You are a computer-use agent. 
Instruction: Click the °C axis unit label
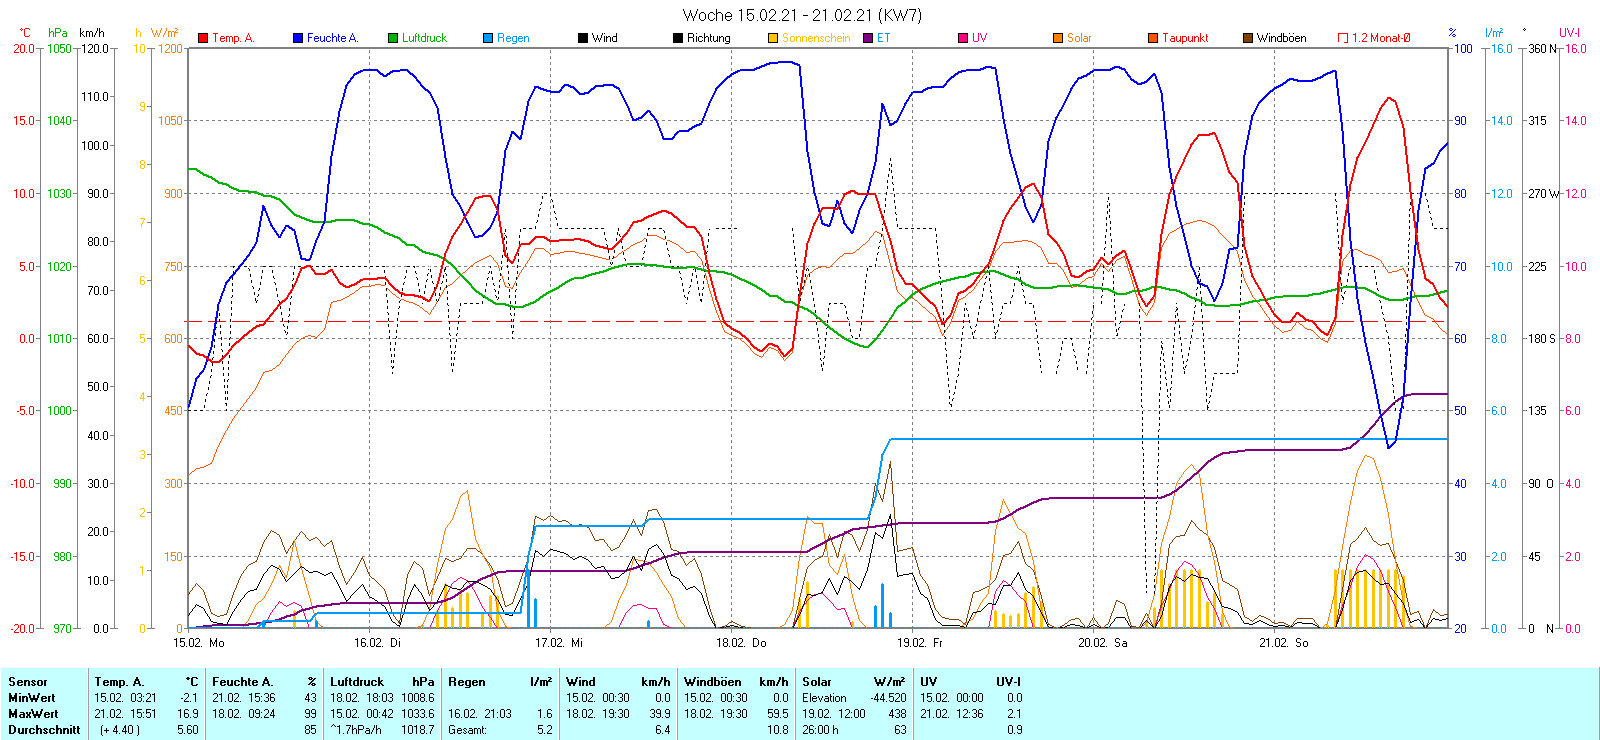[25, 33]
